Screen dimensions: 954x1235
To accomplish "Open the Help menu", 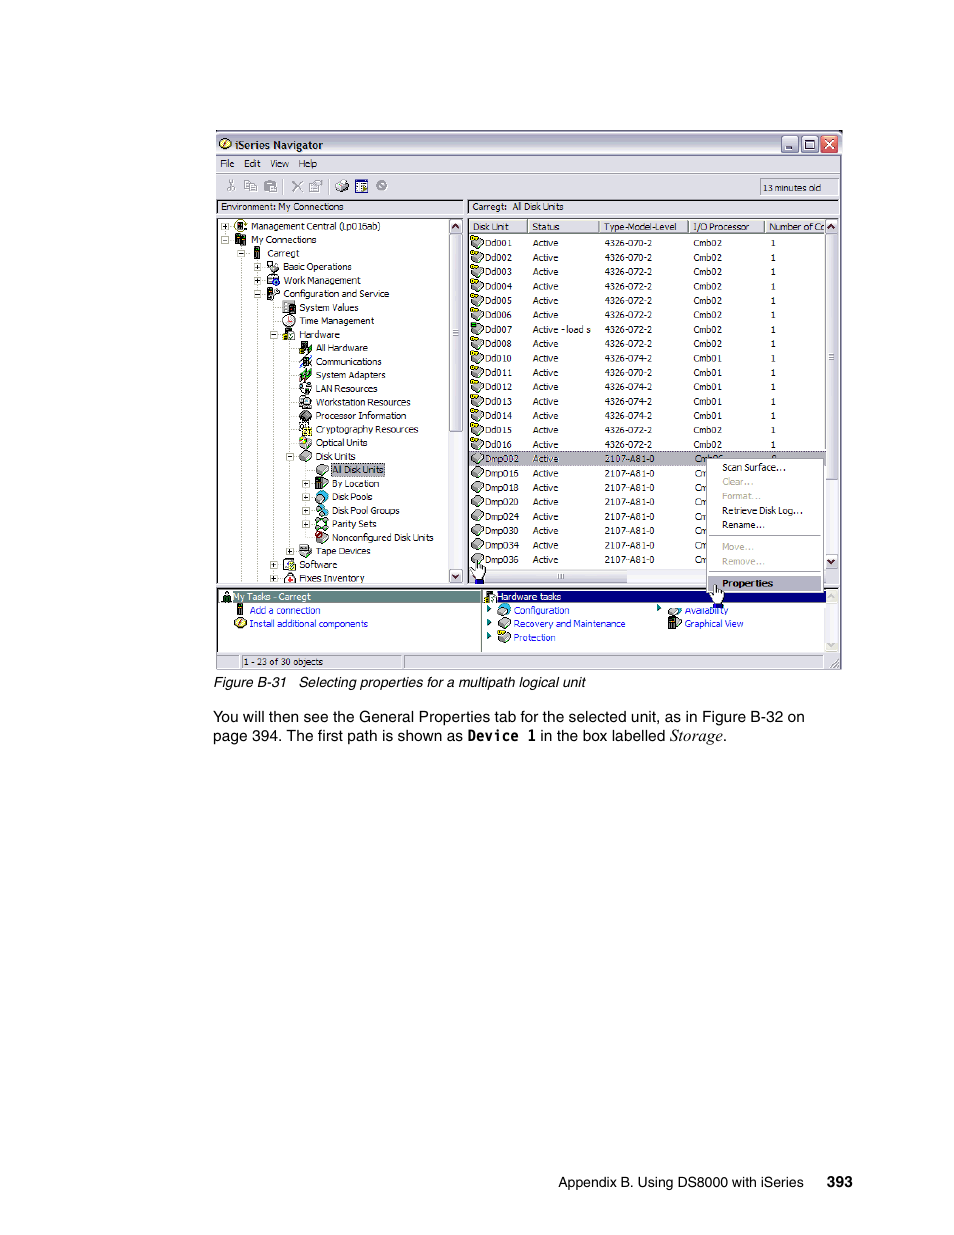I will tap(307, 164).
